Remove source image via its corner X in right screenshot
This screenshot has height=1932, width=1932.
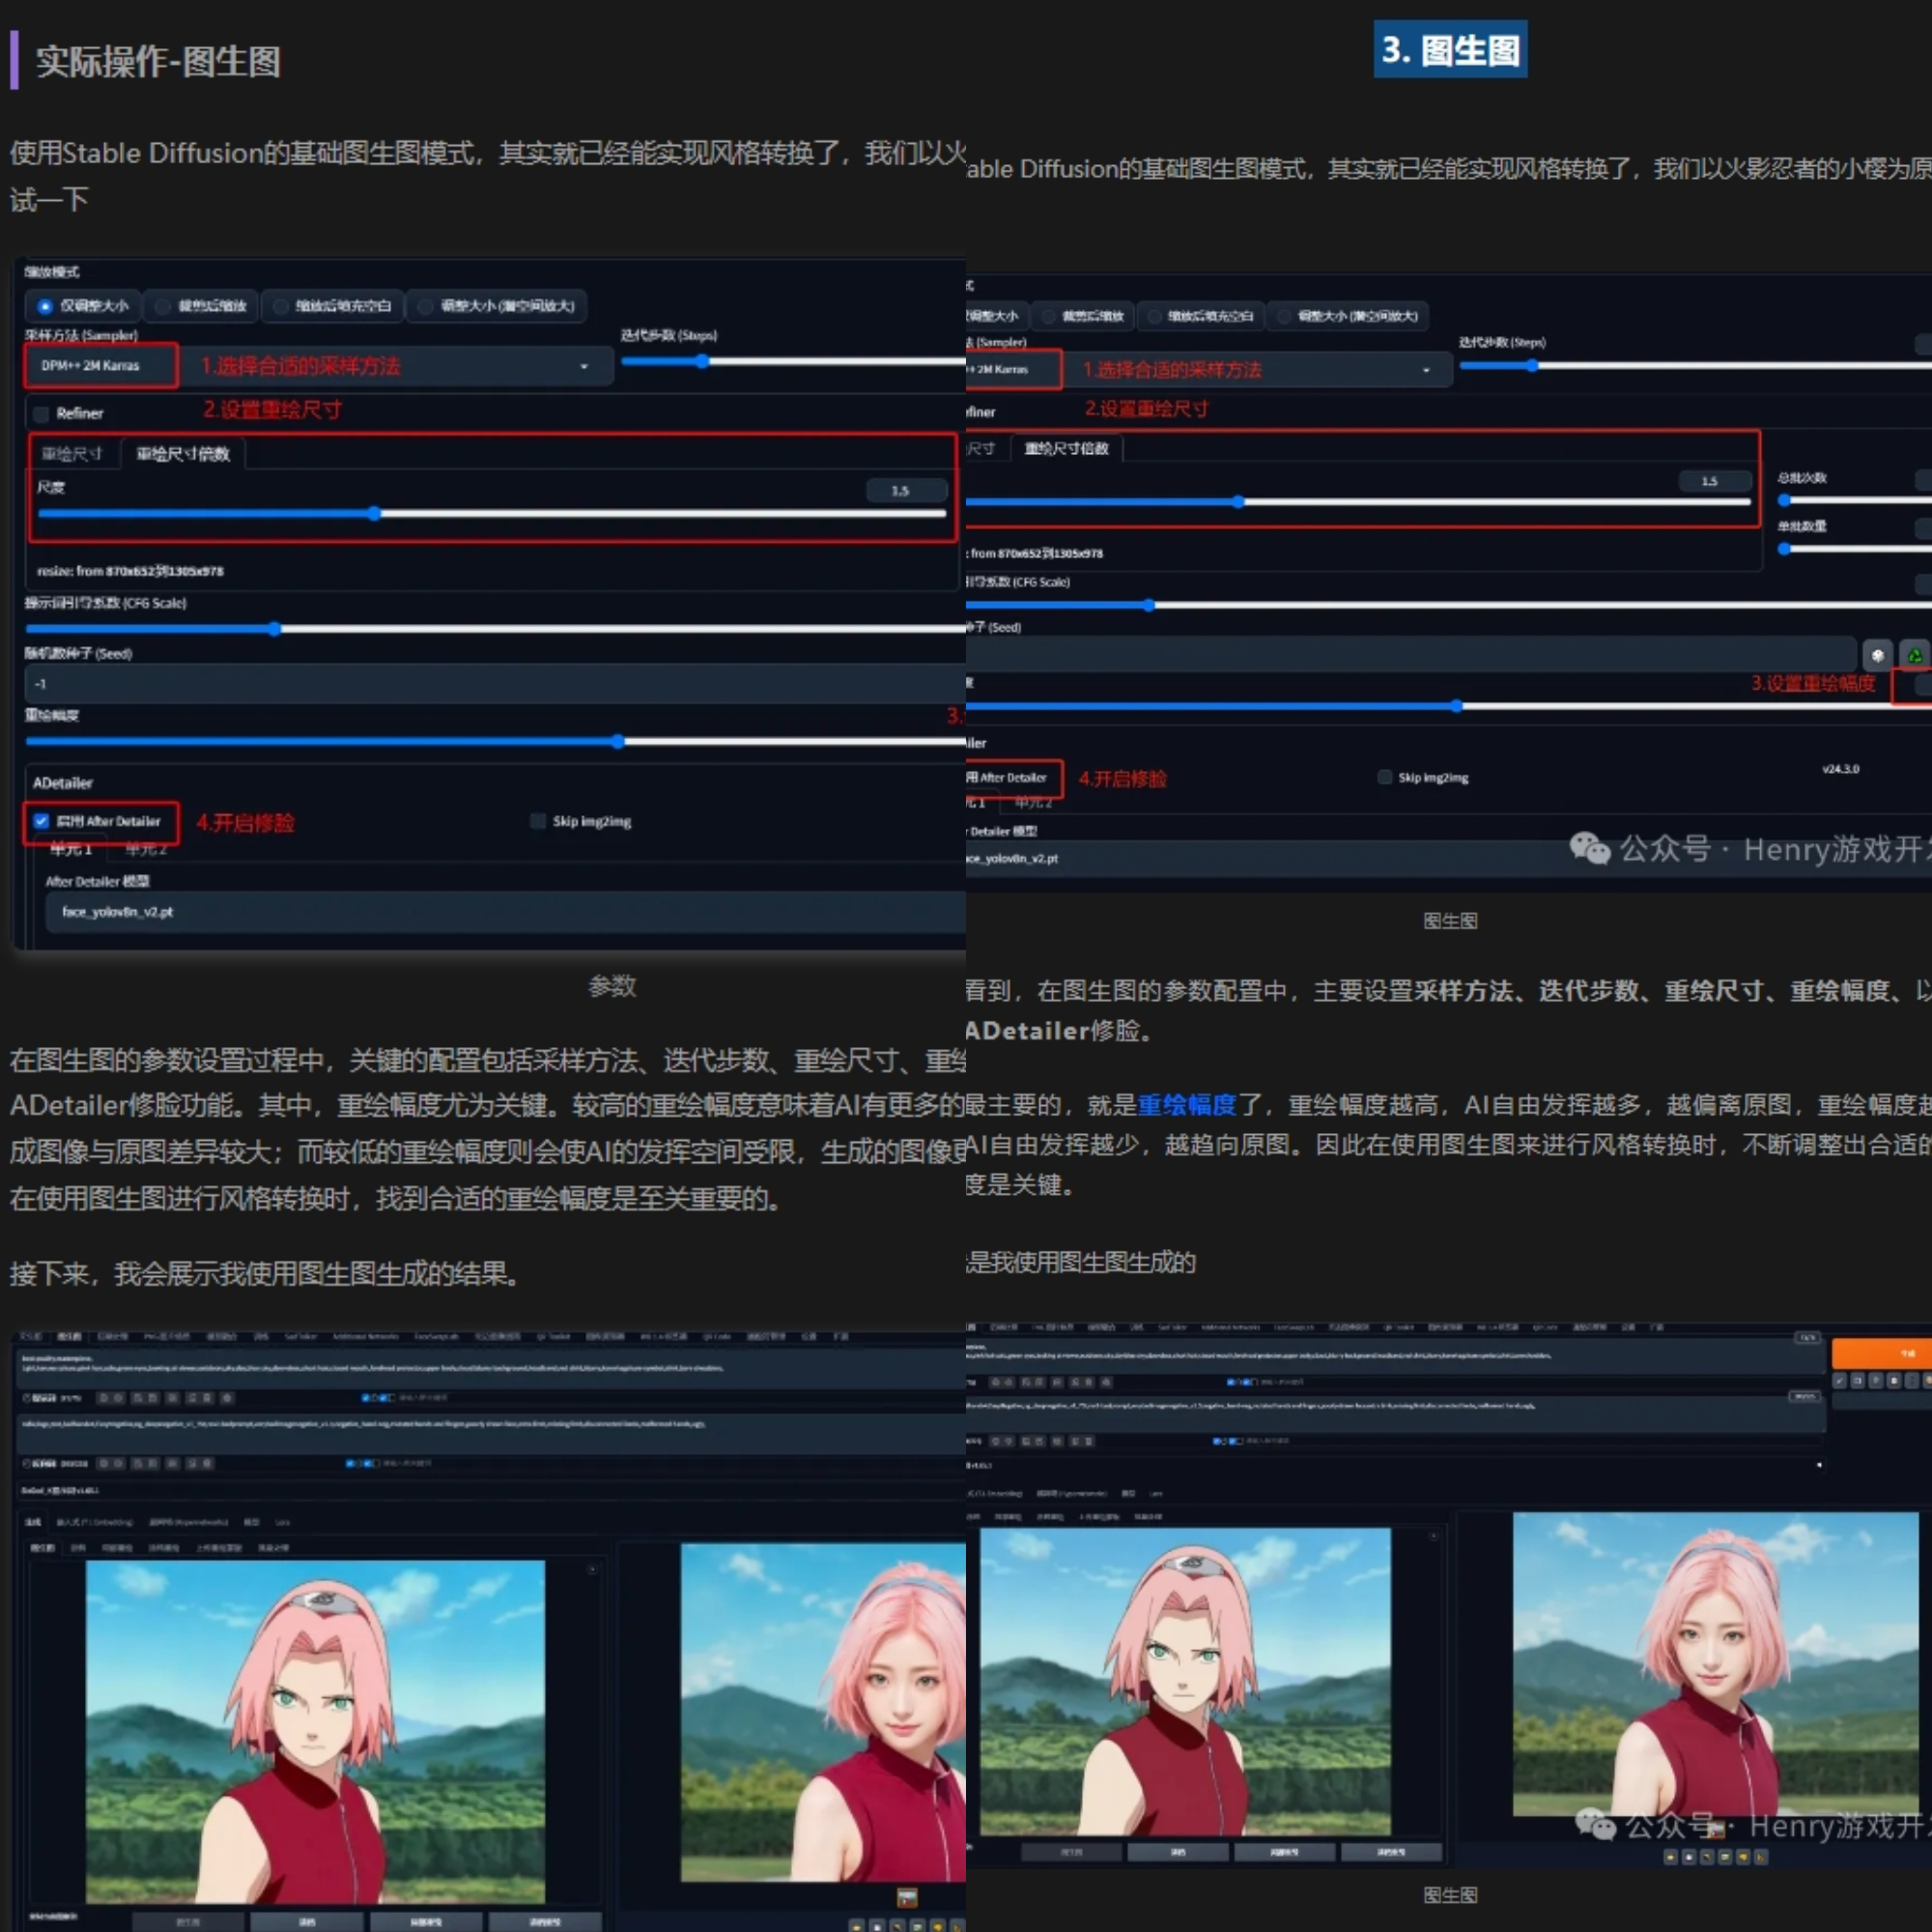coord(1433,1536)
